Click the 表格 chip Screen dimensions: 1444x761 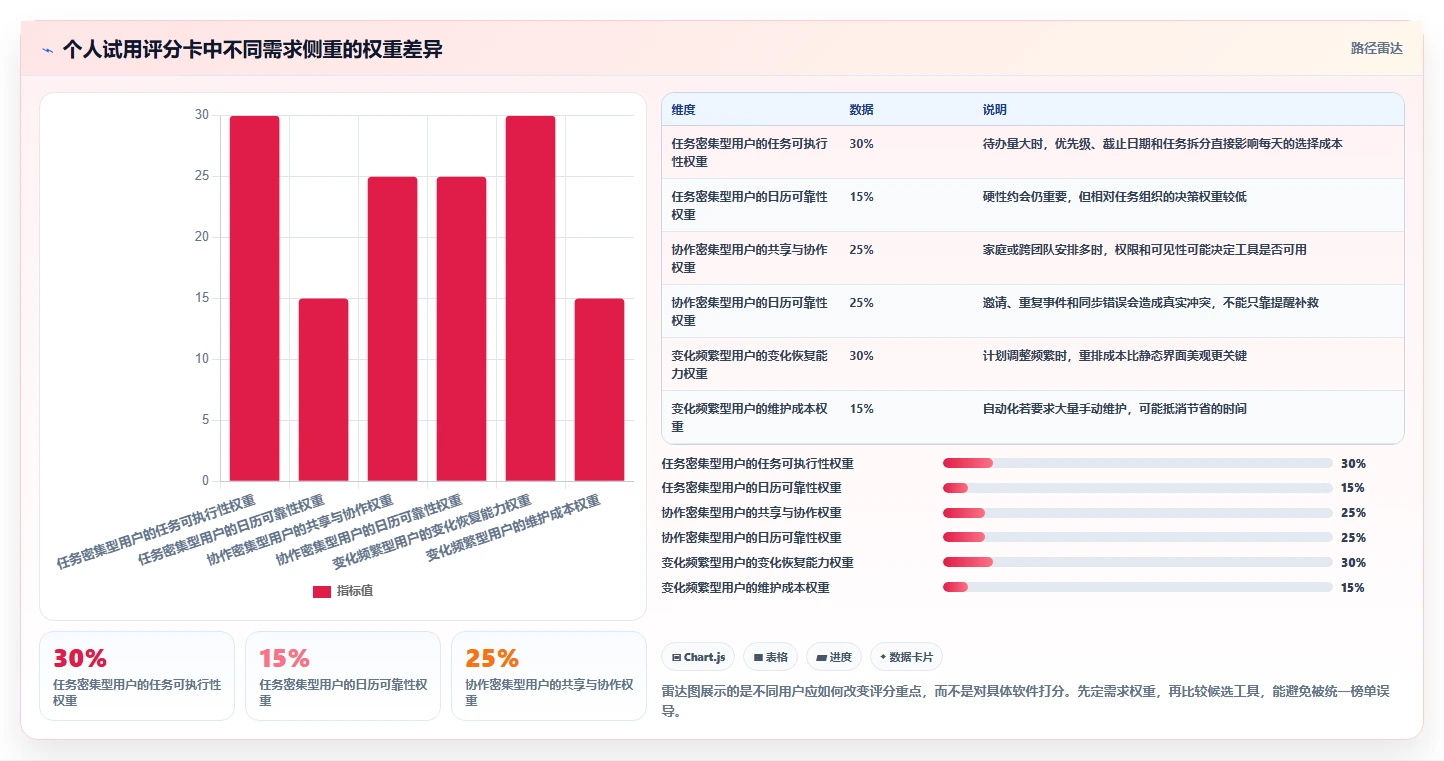tap(771, 657)
